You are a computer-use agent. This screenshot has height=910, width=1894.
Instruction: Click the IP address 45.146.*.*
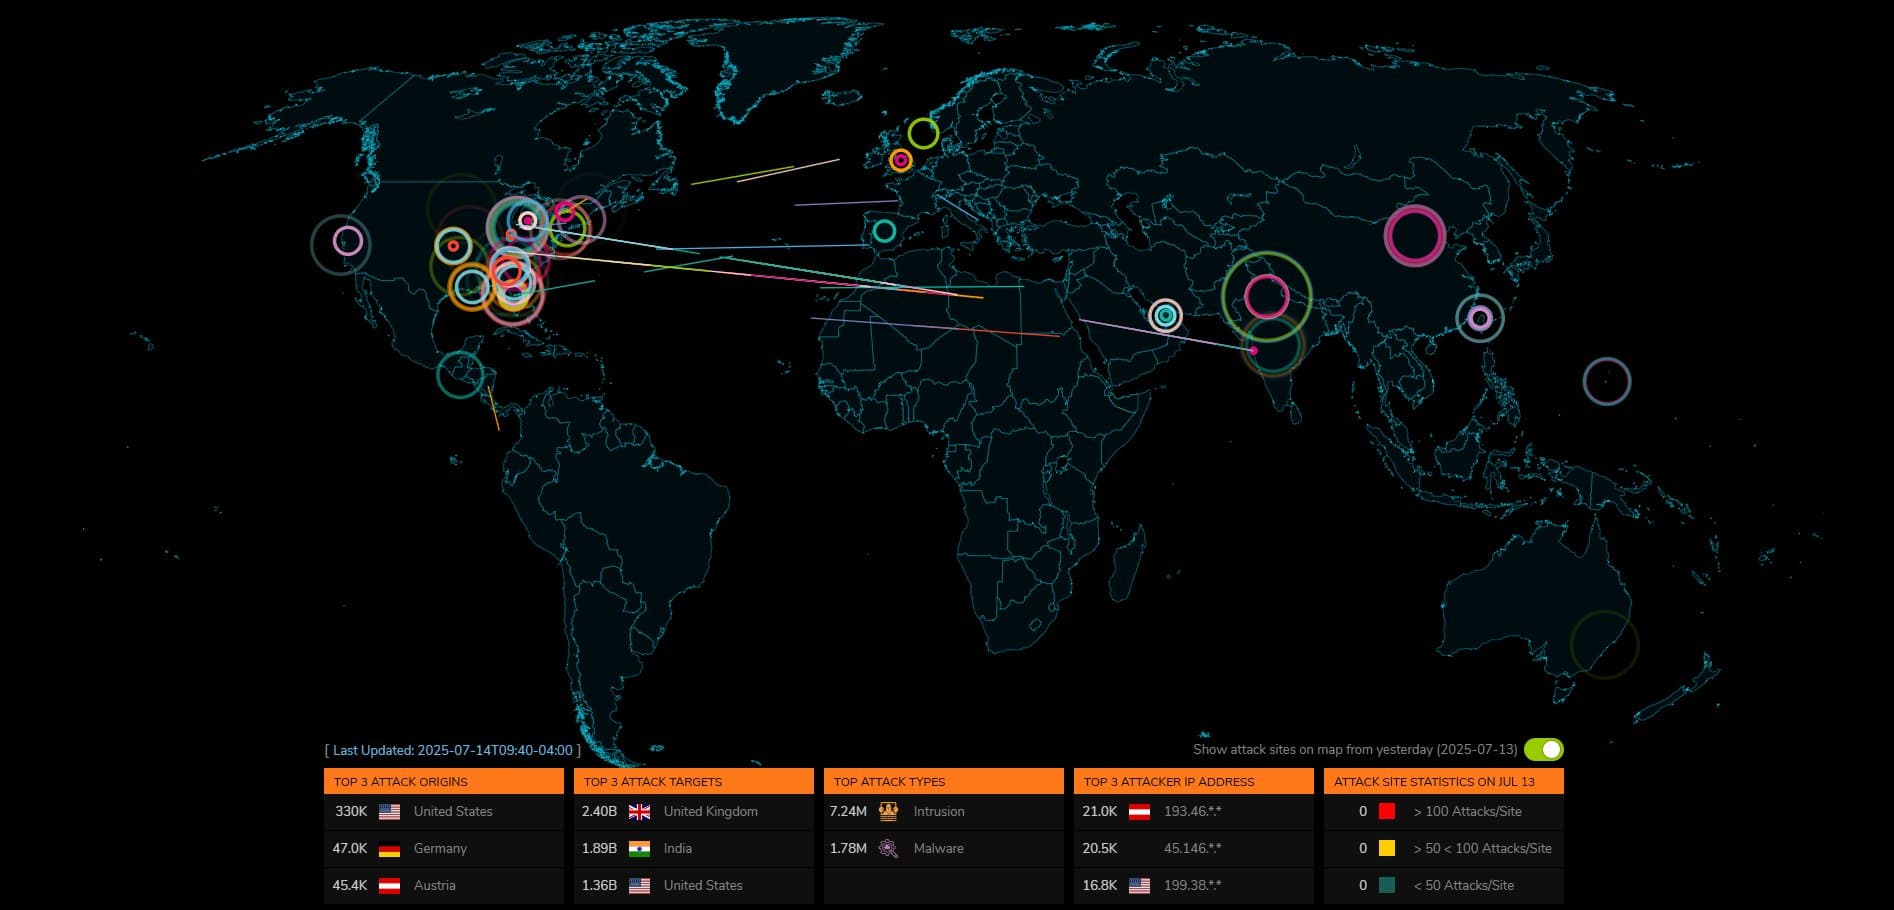click(1193, 848)
